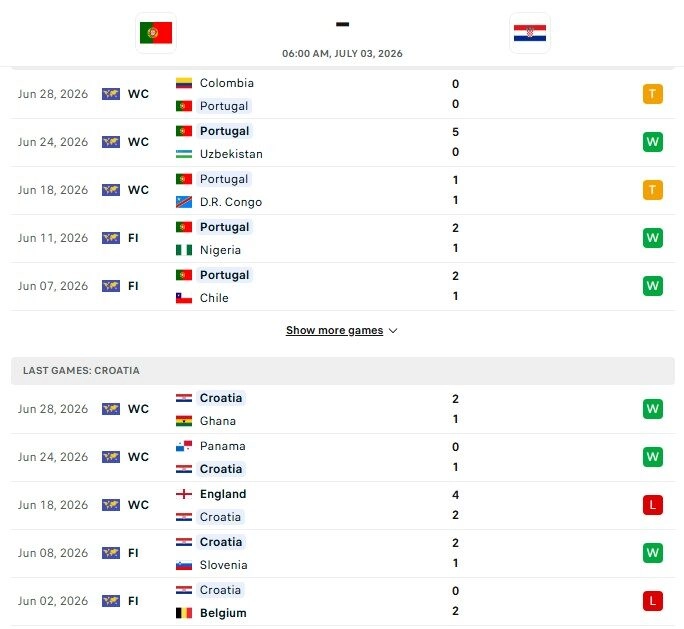Click the L badge for England vs Croatia
Image resolution: width=684 pixels, height=629 pixels.
[x=653, y=505]
